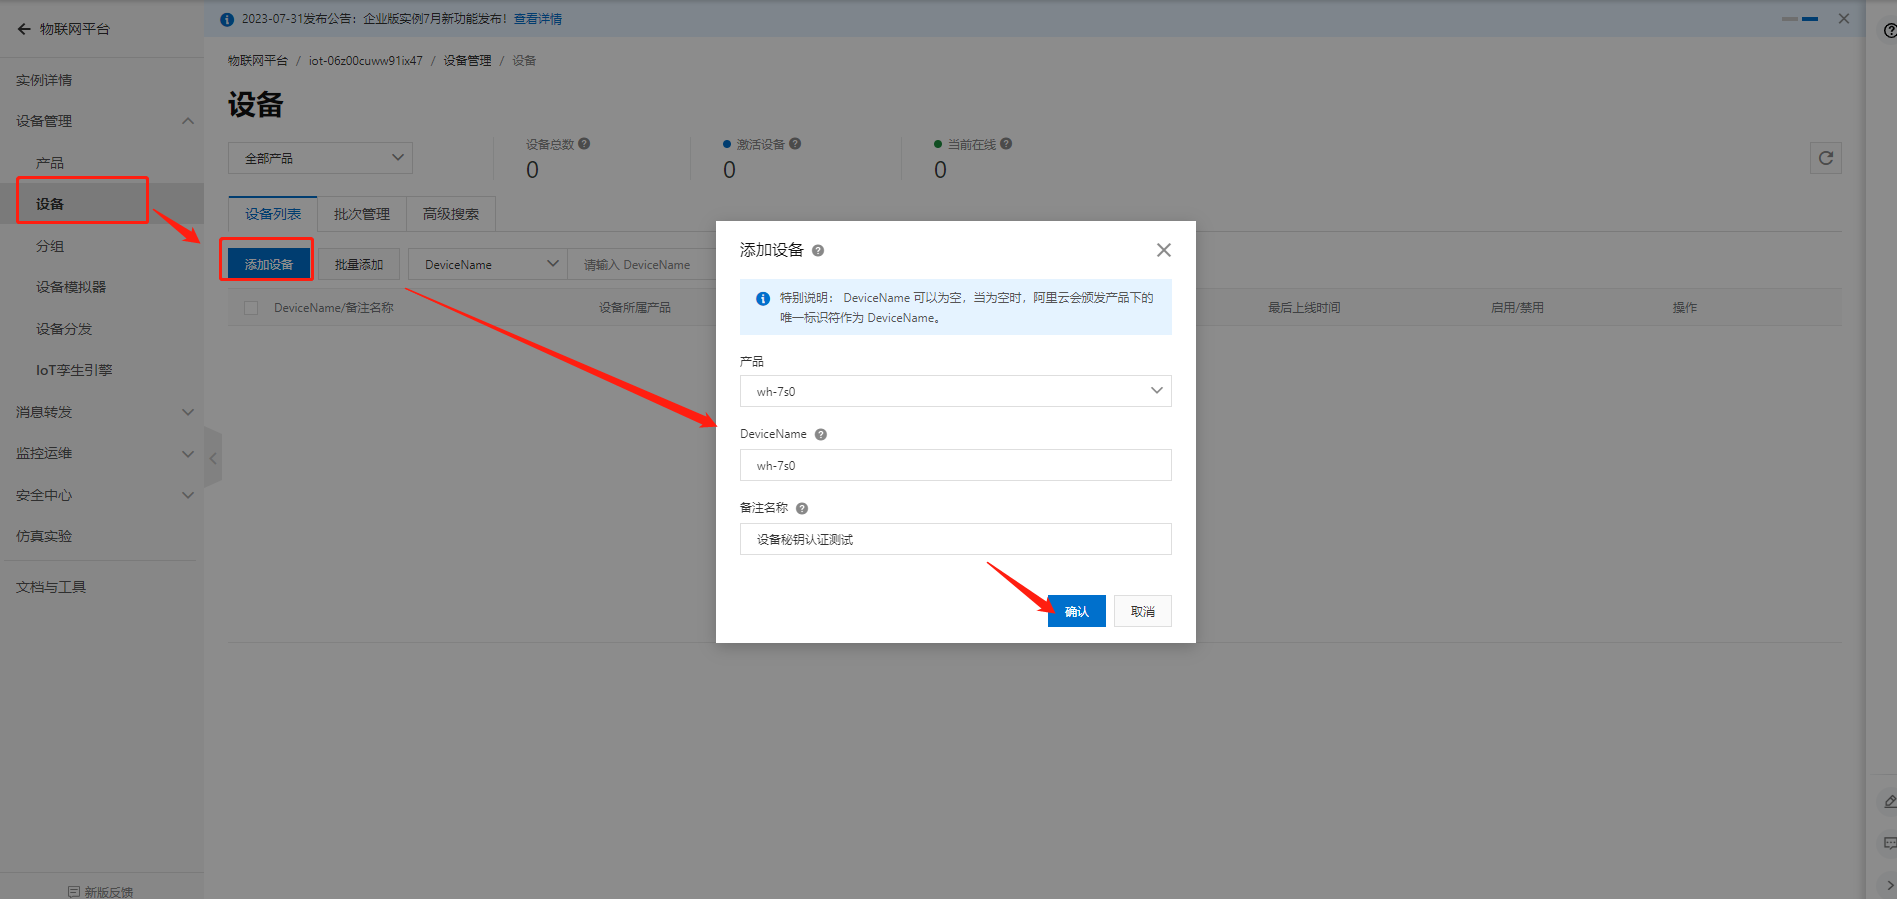
Task: Click help icon beside 备注名称 label
Action: [802, 509]
